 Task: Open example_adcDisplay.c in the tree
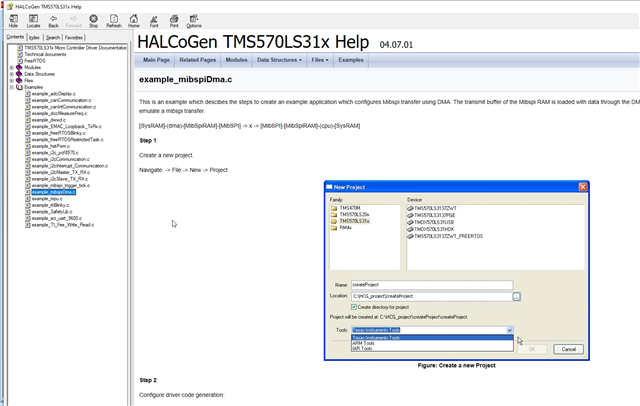(x=53, y=94)
